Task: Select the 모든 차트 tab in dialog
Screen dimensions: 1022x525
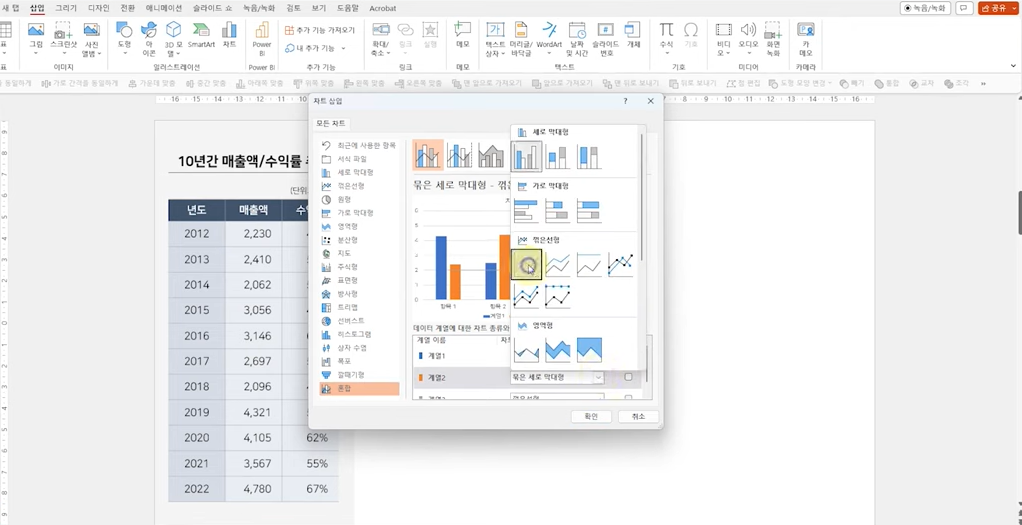Action: tap(332, 123)
